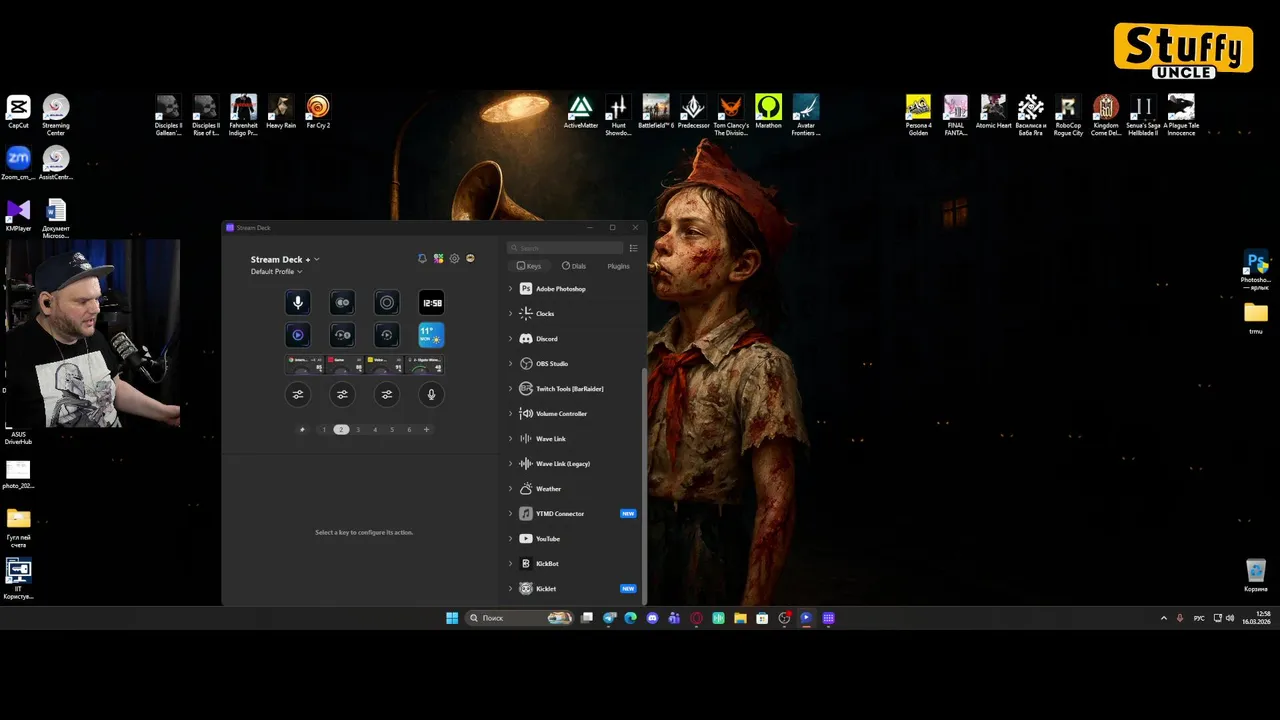Switch to the Plugins tab
The width and height of the screenshot is (1280, 720).
[x=619, y=266]
